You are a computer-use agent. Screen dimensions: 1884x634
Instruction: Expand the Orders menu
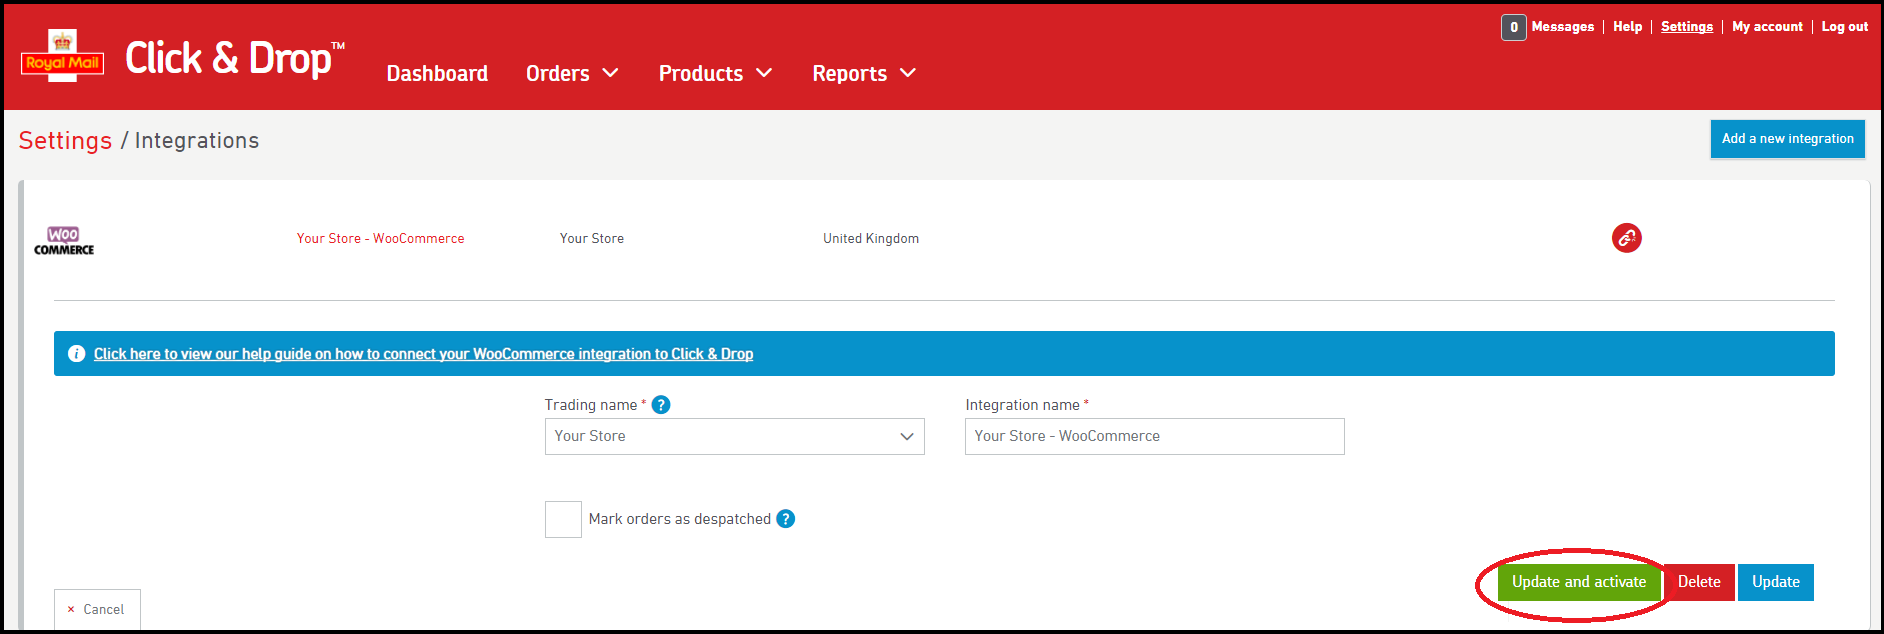pyautogui.click(x=572, y=74)
